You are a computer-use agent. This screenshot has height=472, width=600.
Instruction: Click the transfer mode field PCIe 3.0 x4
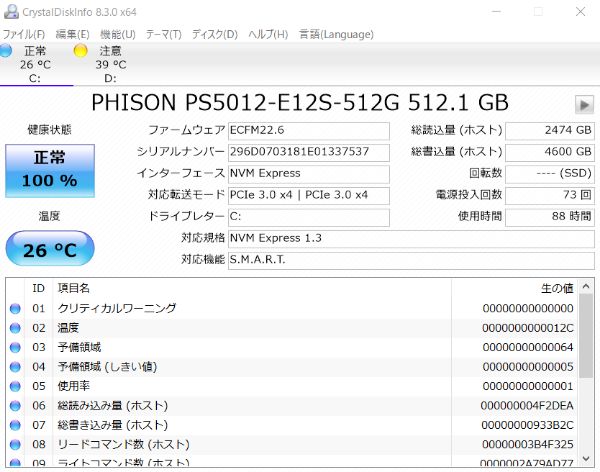[308, 195]
